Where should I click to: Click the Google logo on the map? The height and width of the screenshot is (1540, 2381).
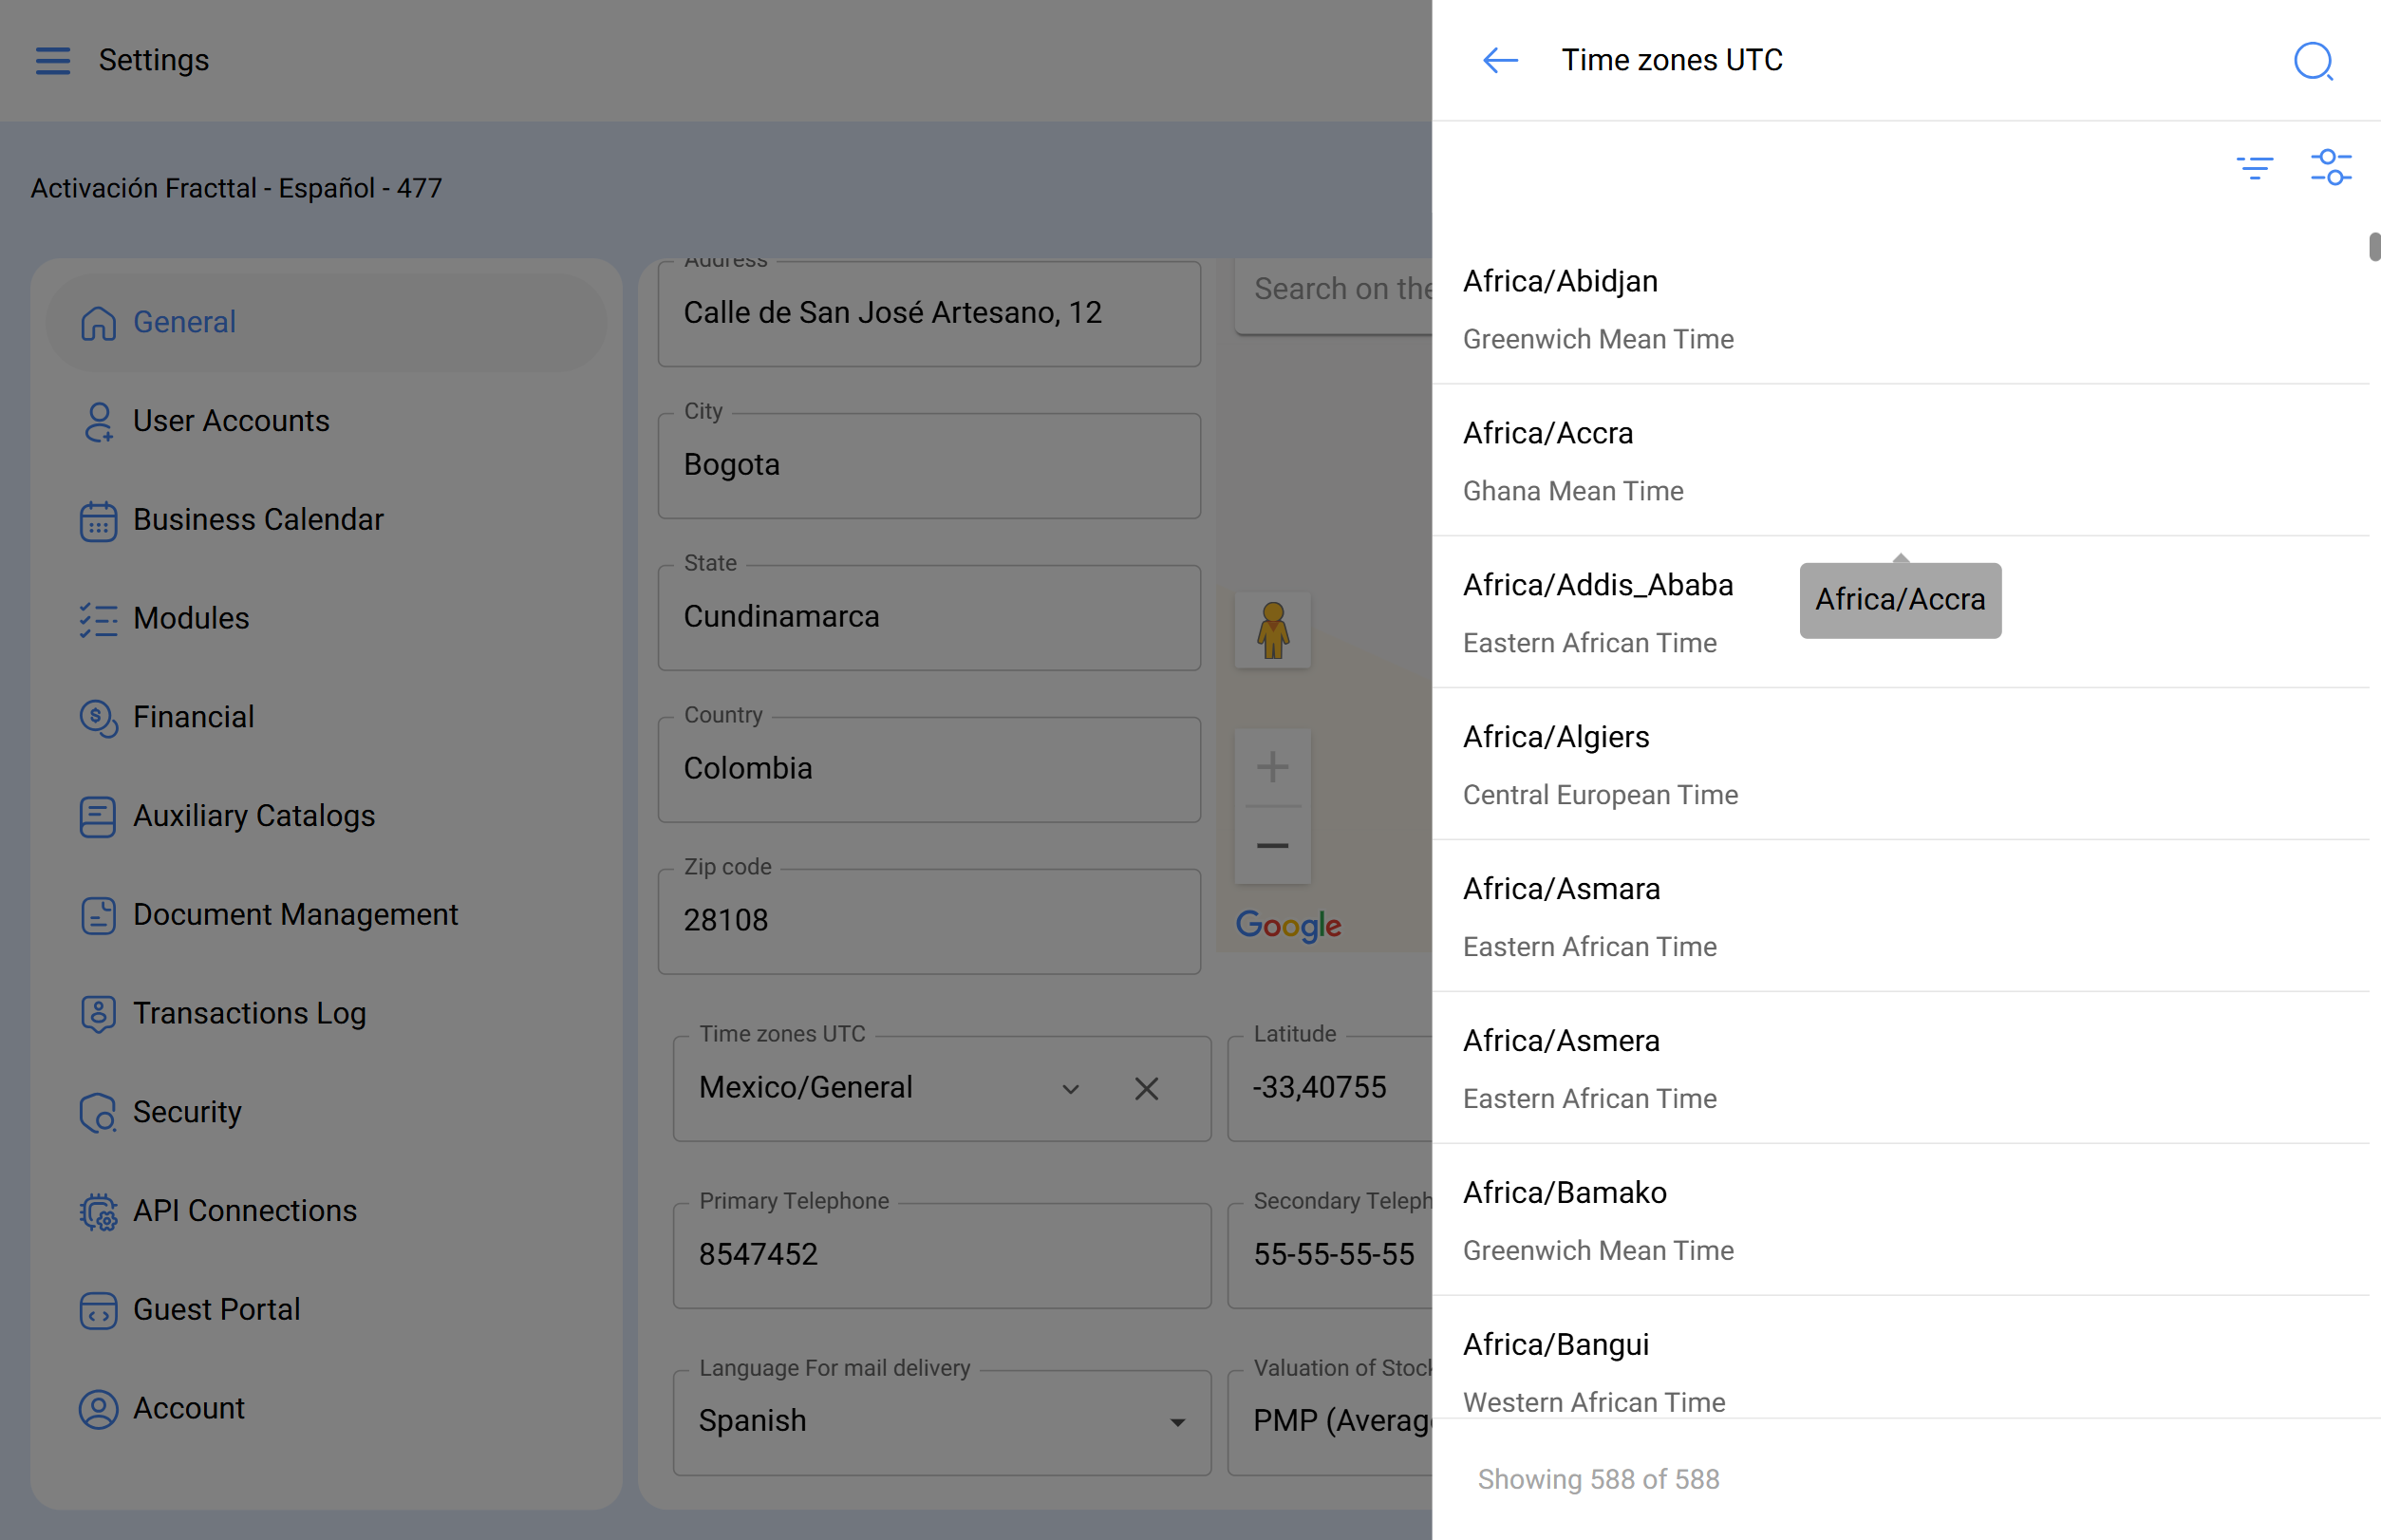click(x=1288, y=925)
